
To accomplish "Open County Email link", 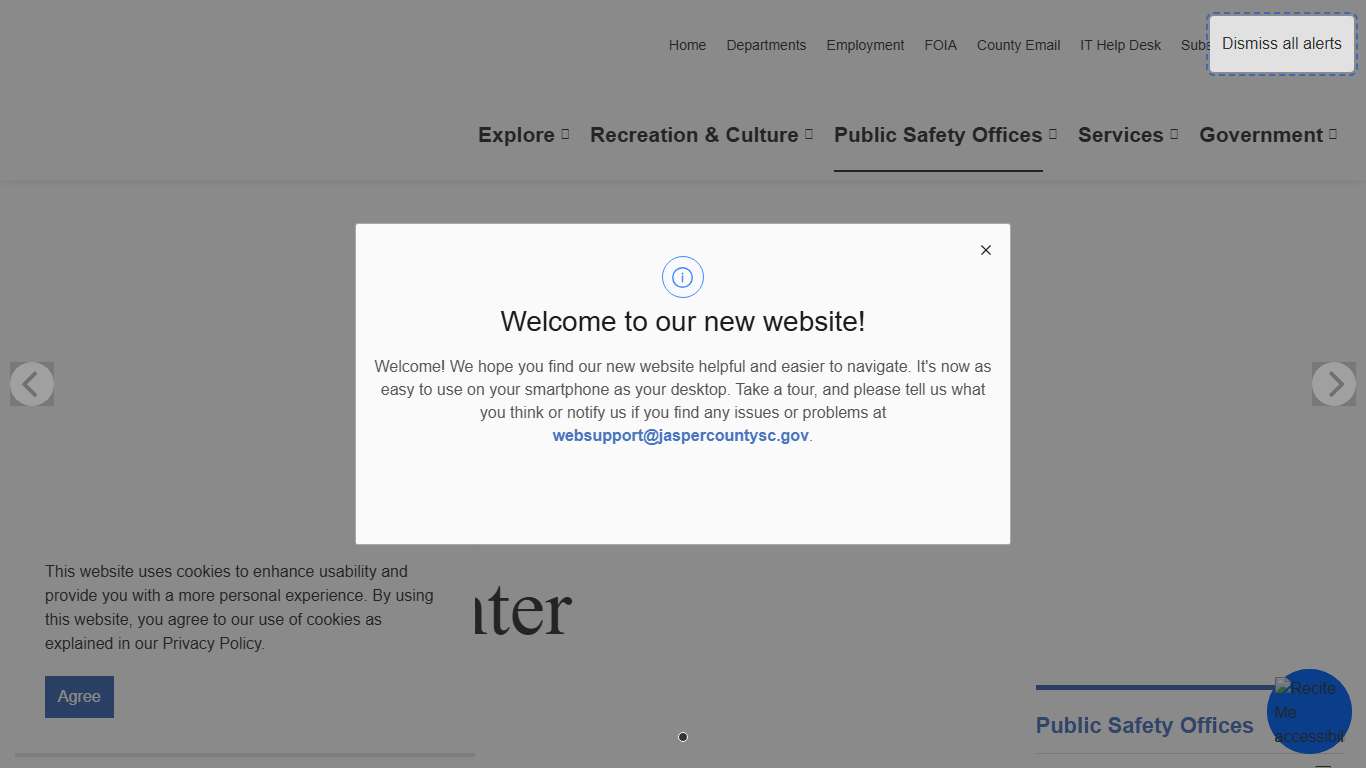I will coord(1018,45).
